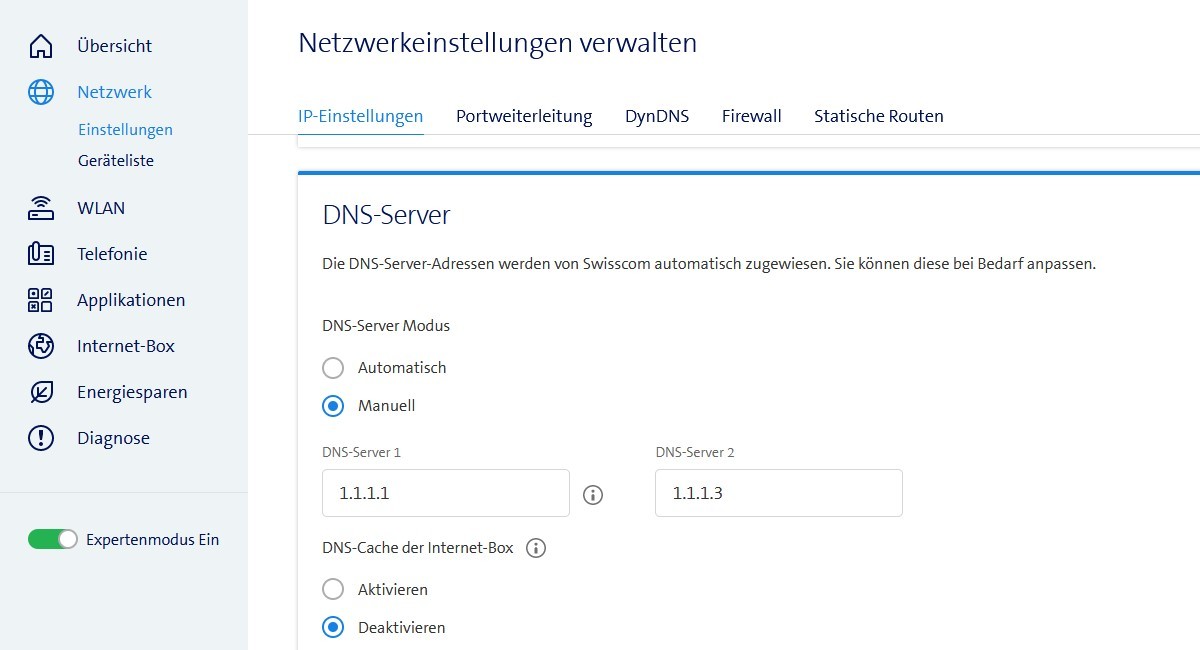Viewport: 1200px width, 650px height.
Task: Click the WLAN antenna icon
Action: 40,207
